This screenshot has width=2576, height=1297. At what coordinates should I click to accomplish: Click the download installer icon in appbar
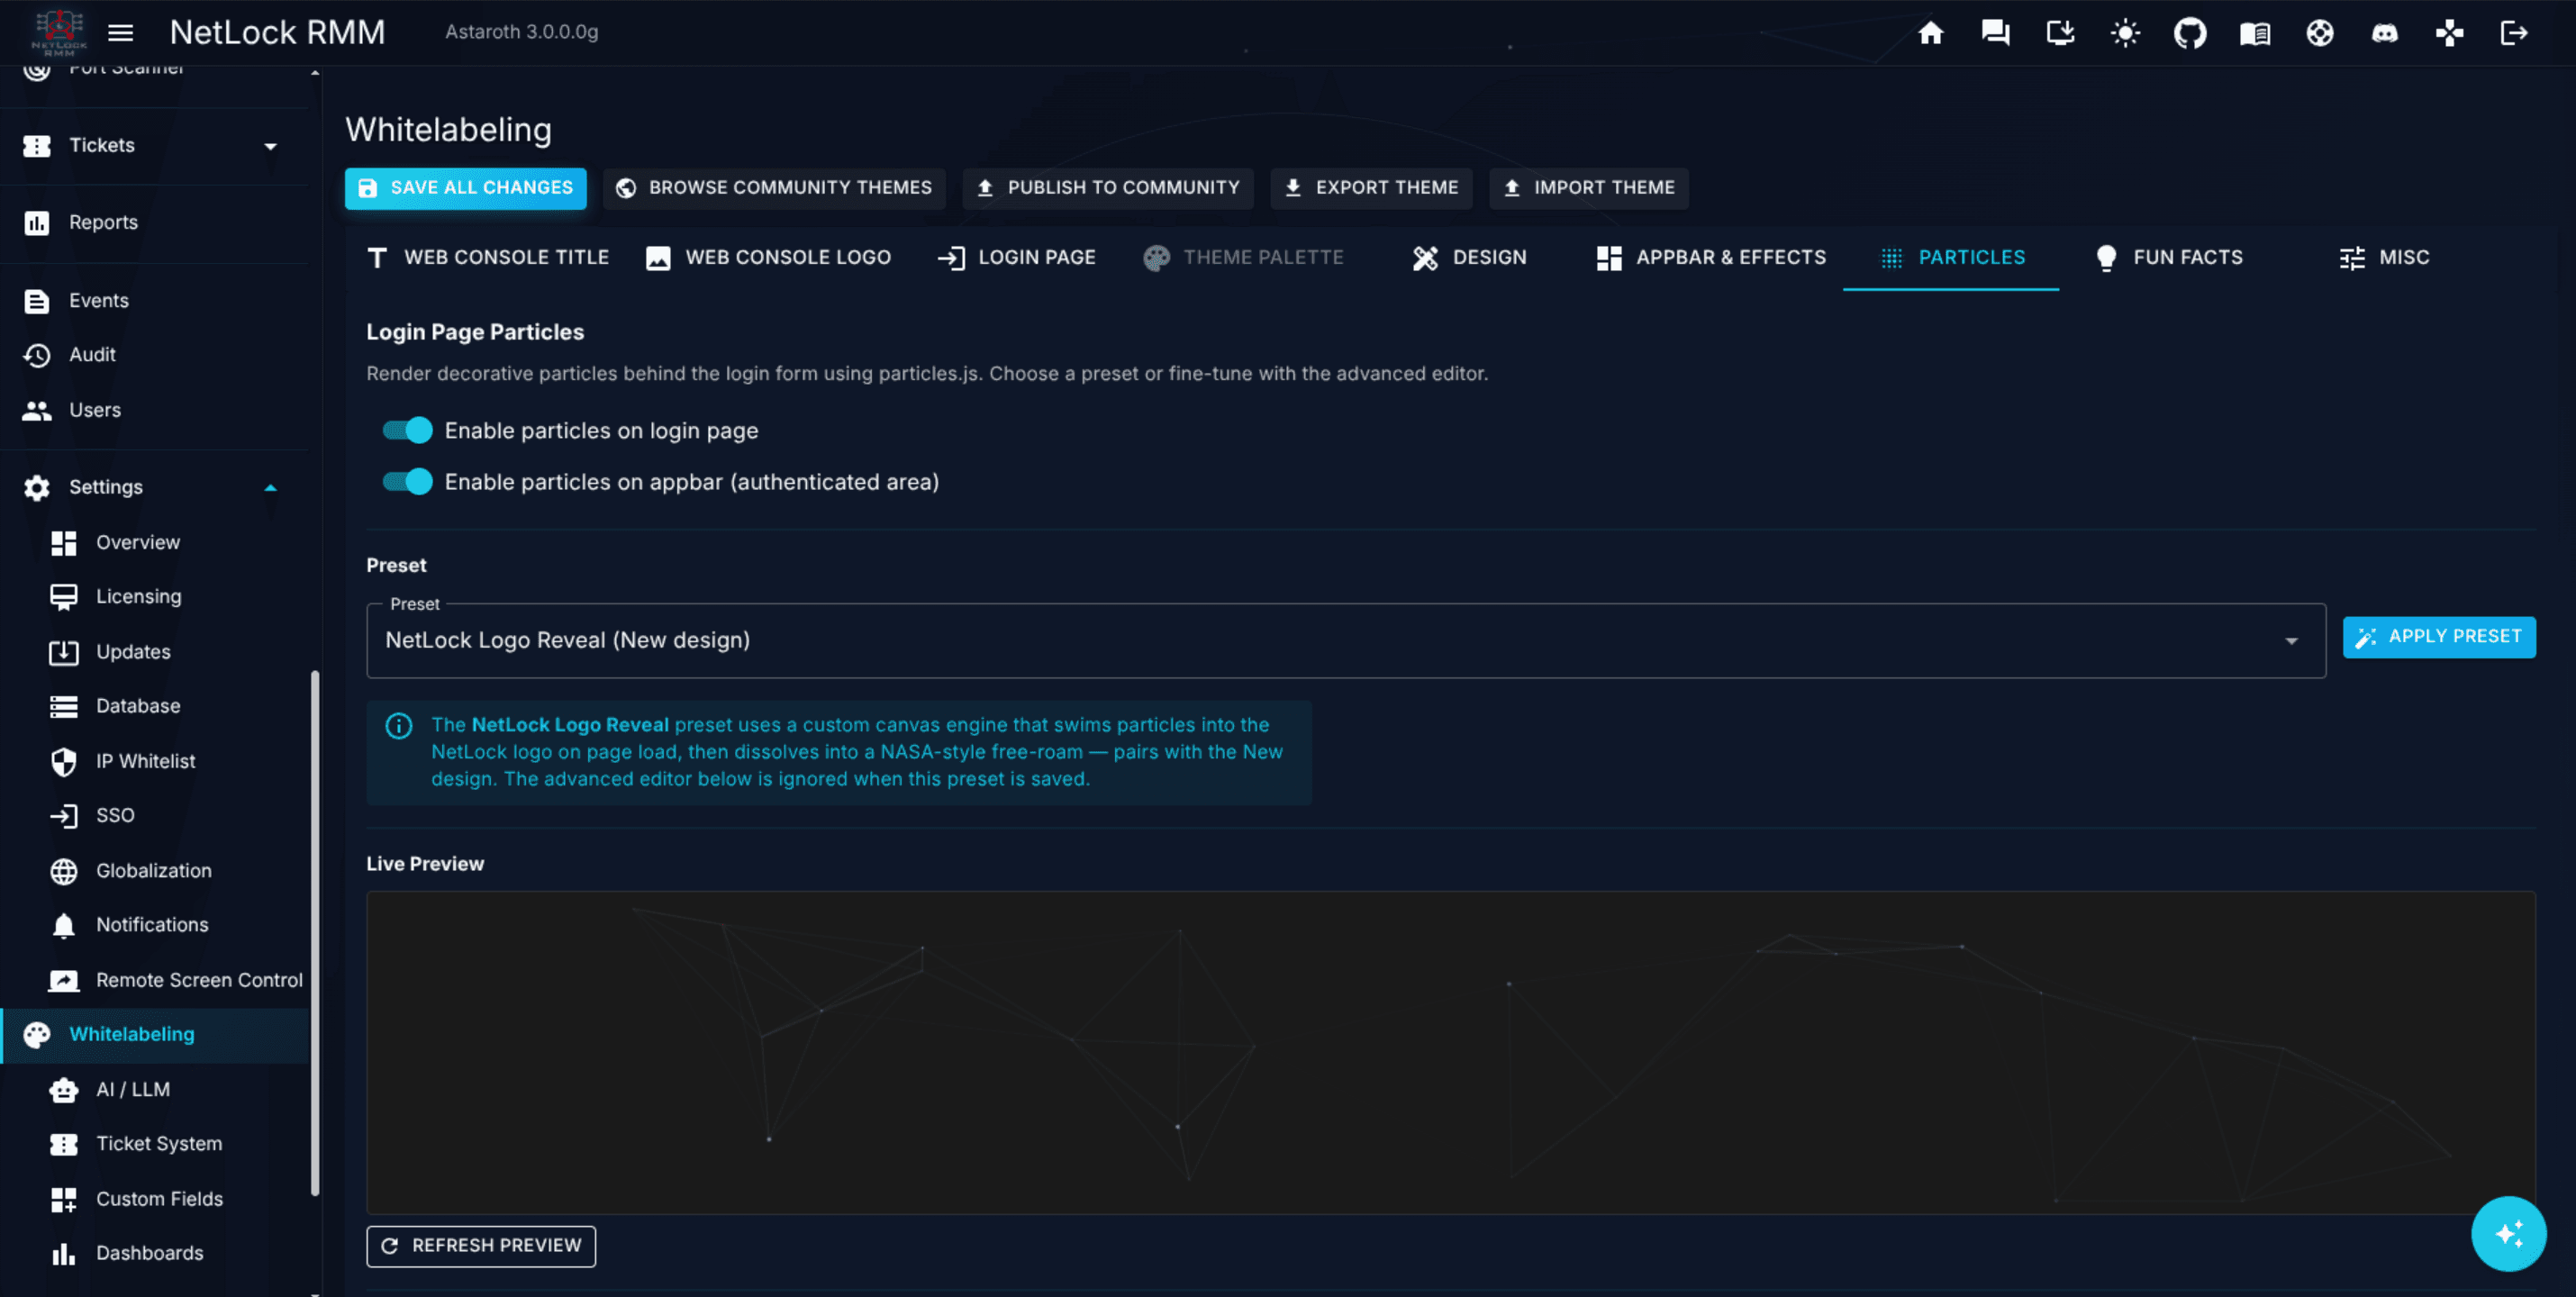pos(2060,33)
